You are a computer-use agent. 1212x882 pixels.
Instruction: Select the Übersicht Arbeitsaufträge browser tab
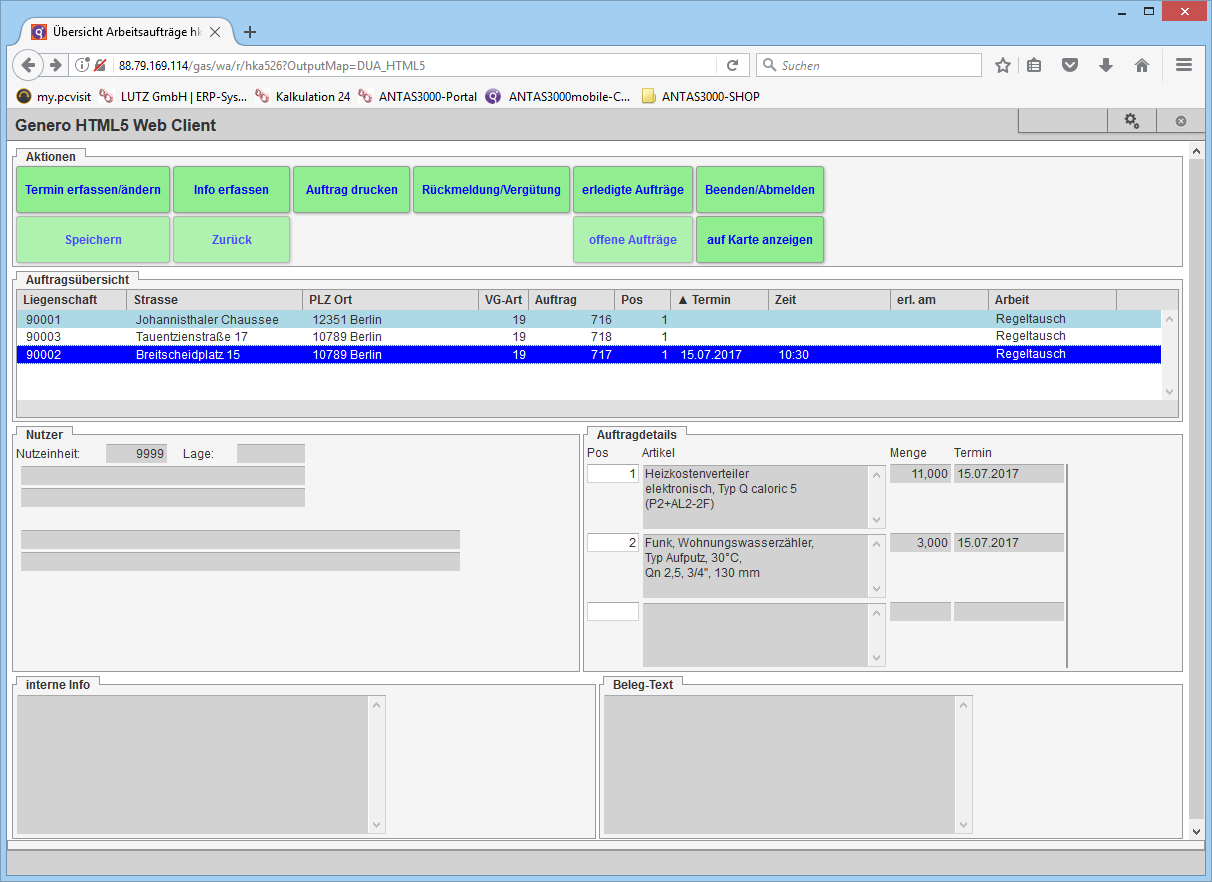(120, 32)
